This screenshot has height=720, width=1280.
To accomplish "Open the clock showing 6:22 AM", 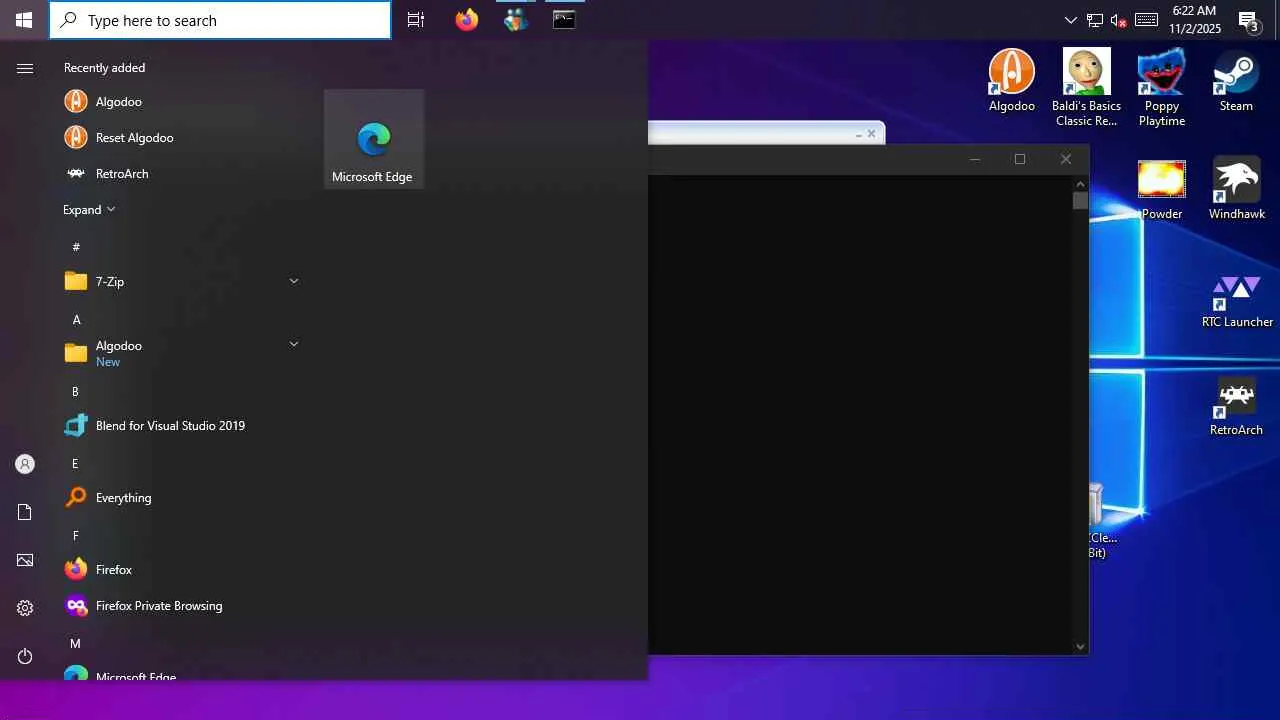I will pos(1194,20).
